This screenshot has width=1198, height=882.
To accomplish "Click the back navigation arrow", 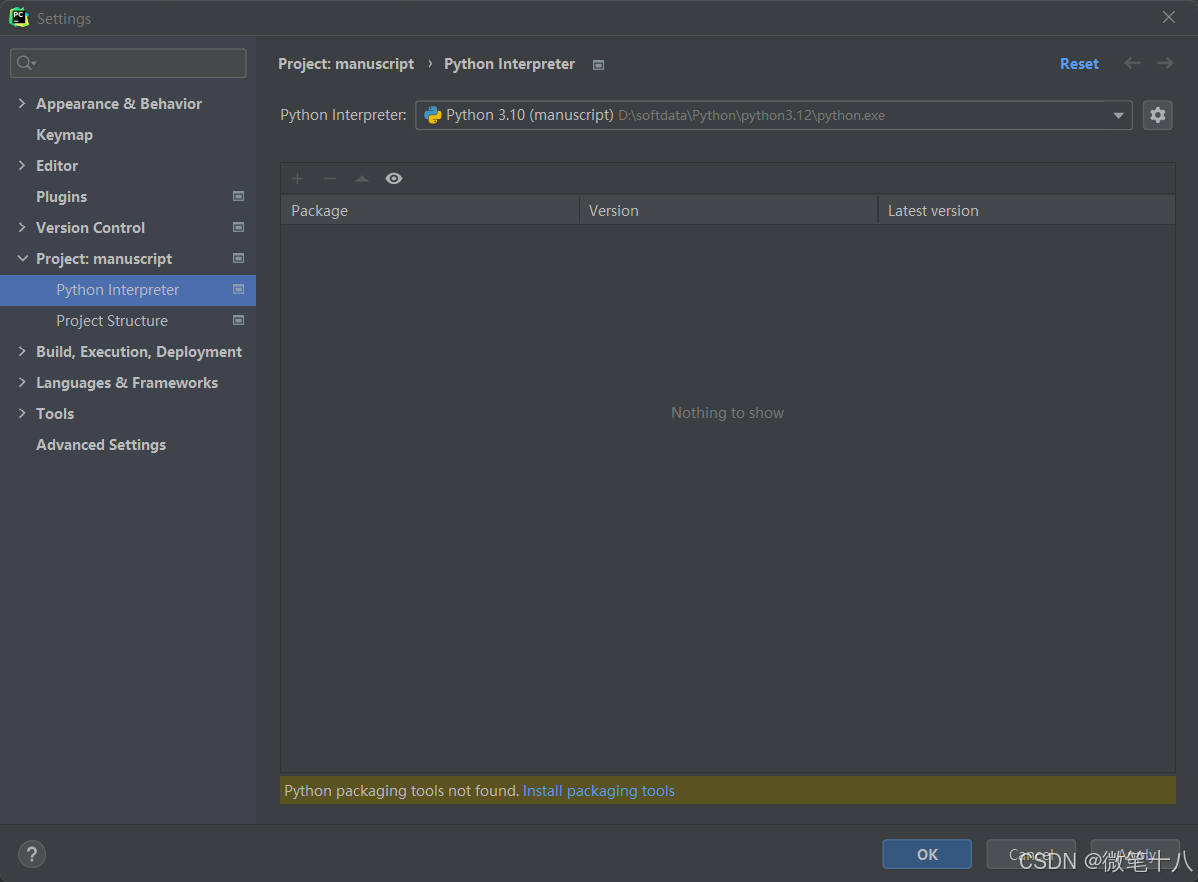I will pos(1132,63).
